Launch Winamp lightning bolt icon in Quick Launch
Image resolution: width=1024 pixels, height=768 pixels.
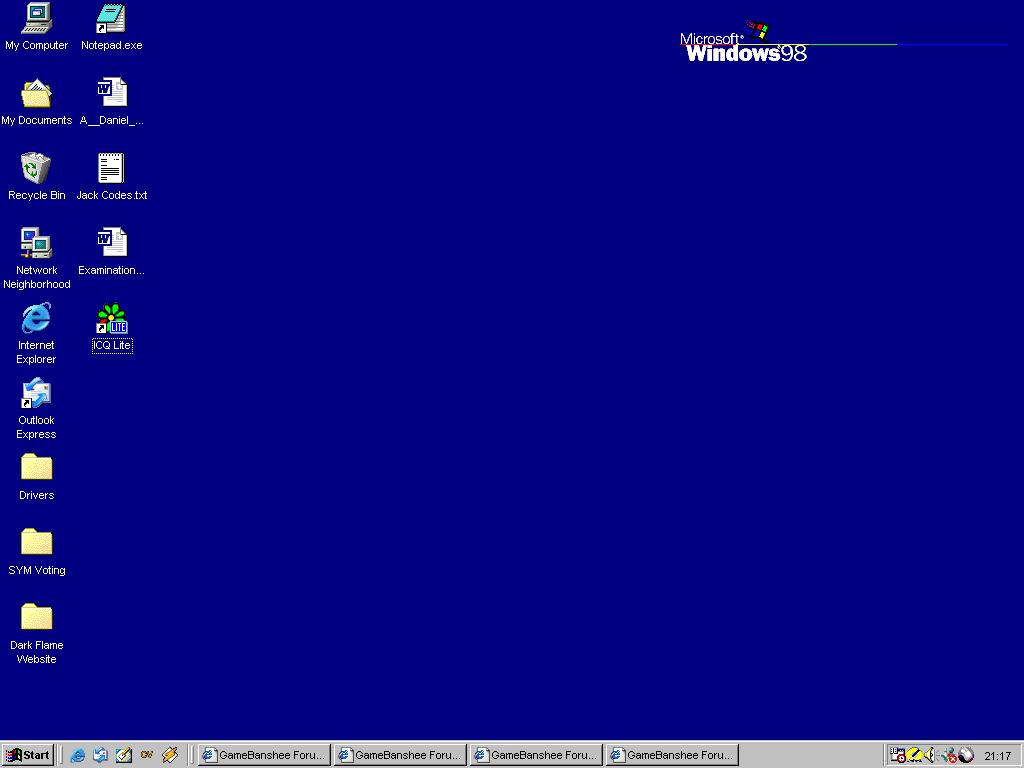point(170,756)
